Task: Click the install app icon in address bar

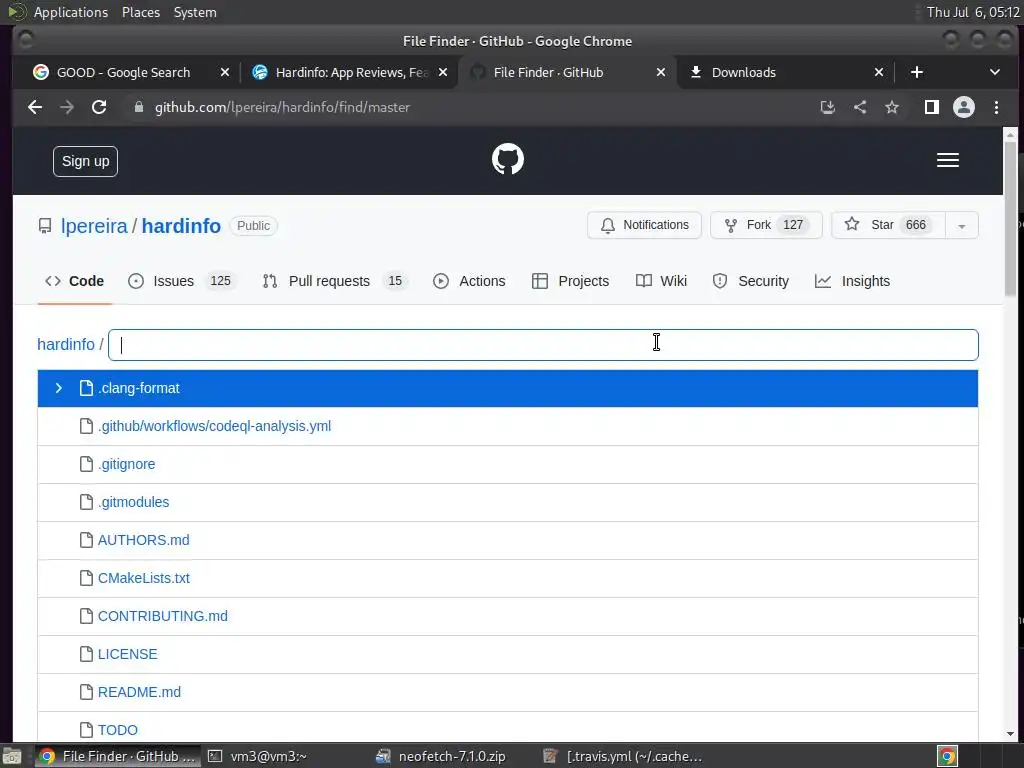Action: pos(827,107)
